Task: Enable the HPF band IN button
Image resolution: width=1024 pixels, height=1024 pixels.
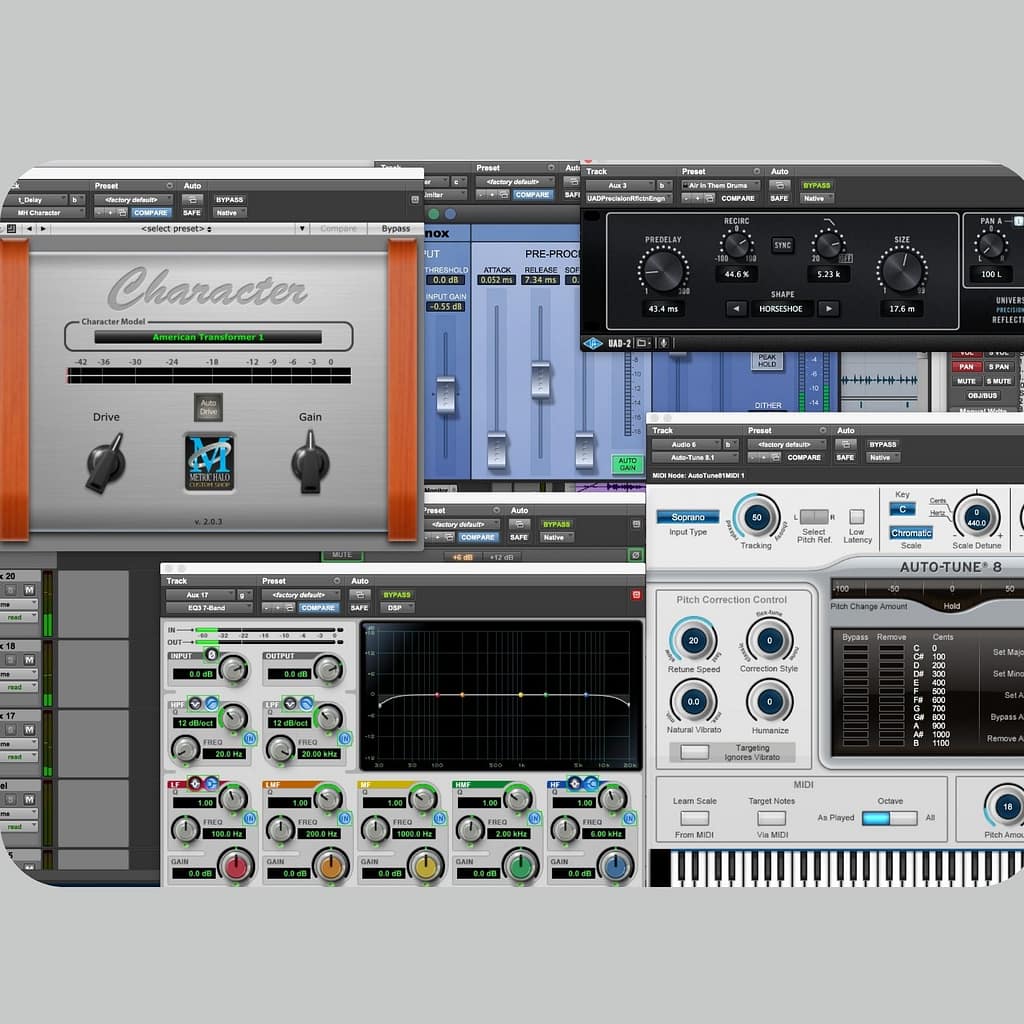Action: [x=249, y=738]
